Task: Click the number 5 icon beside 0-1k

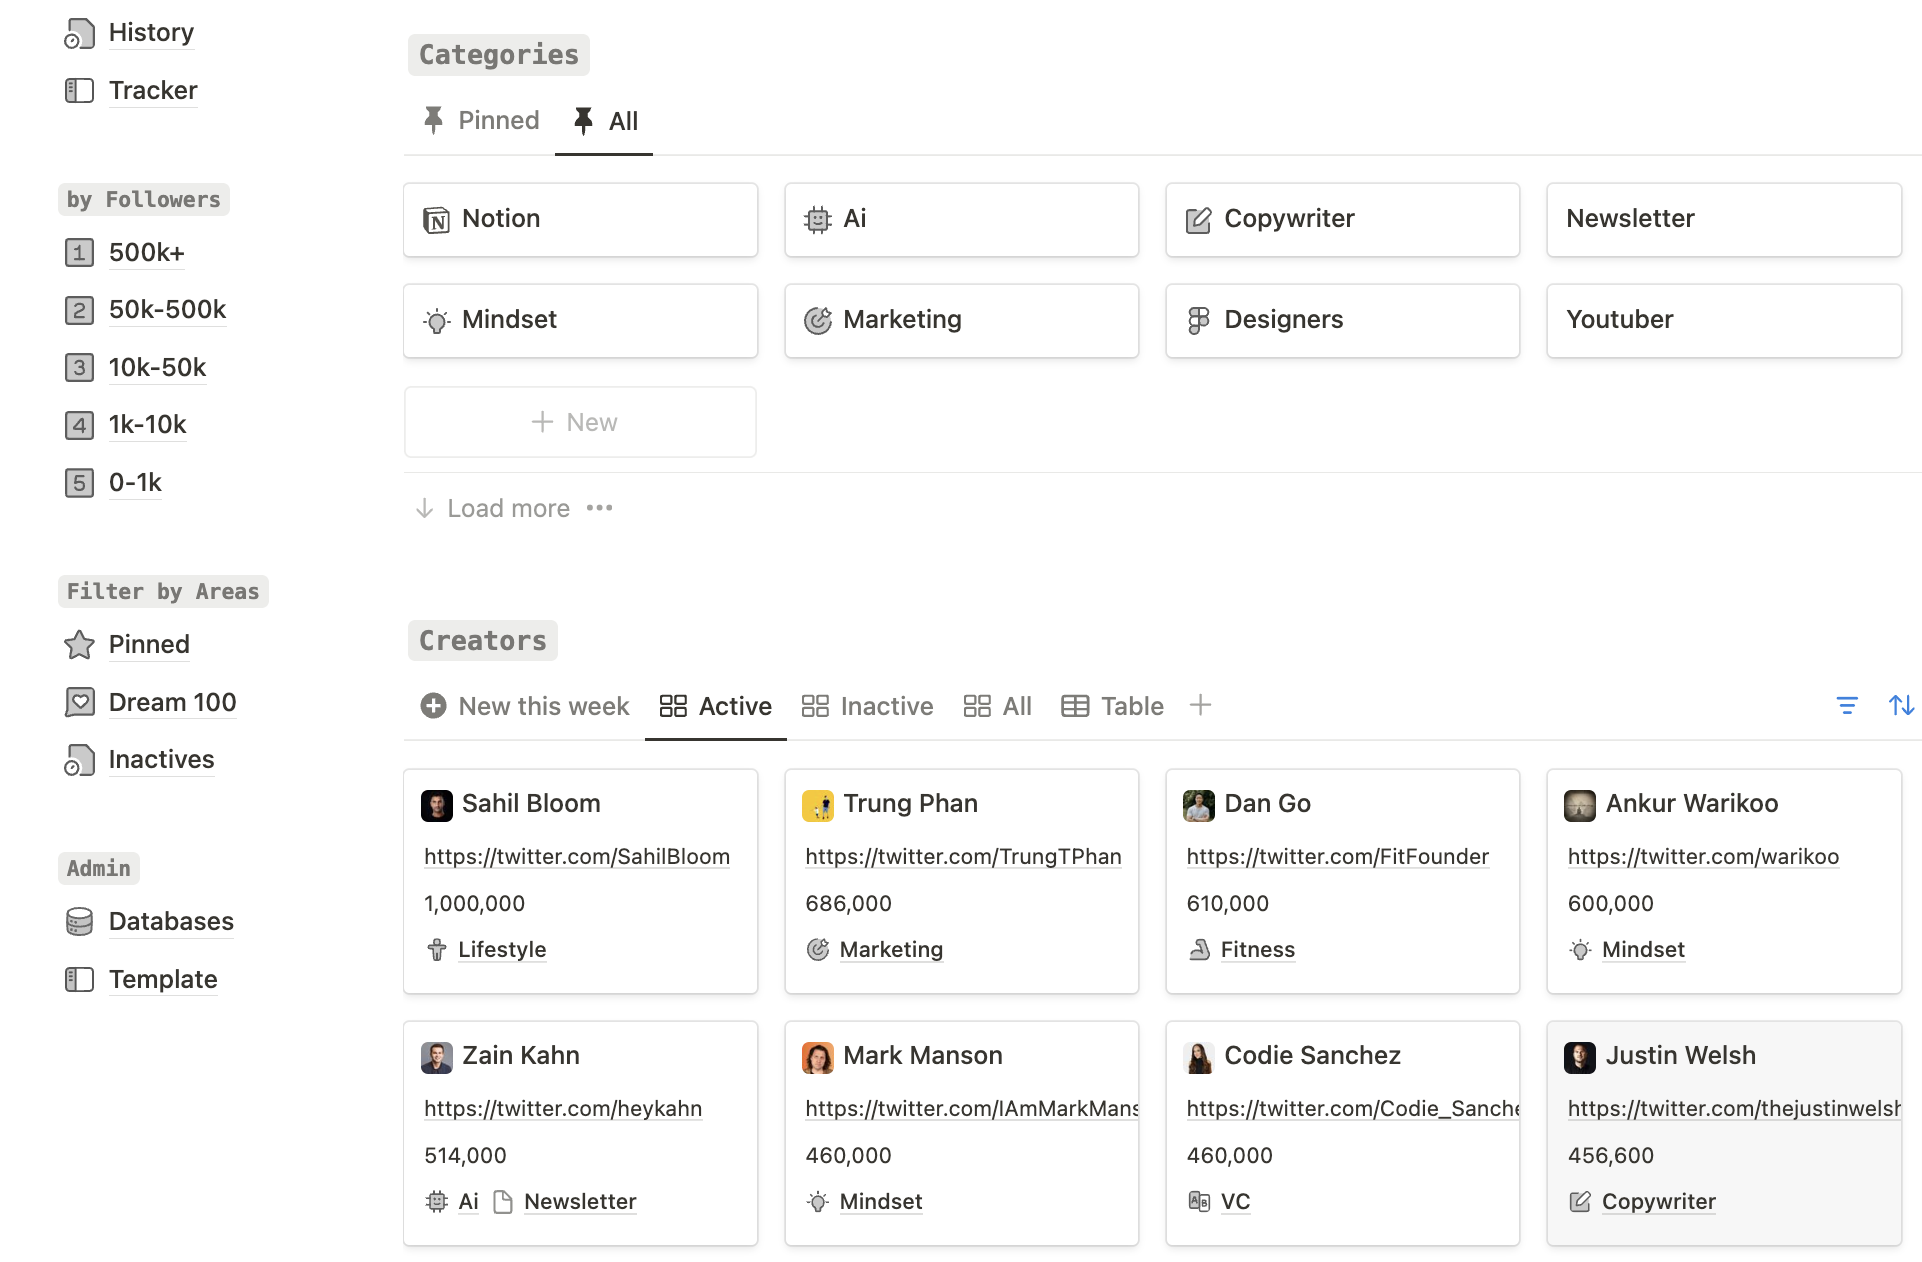Action: [79, 483]
